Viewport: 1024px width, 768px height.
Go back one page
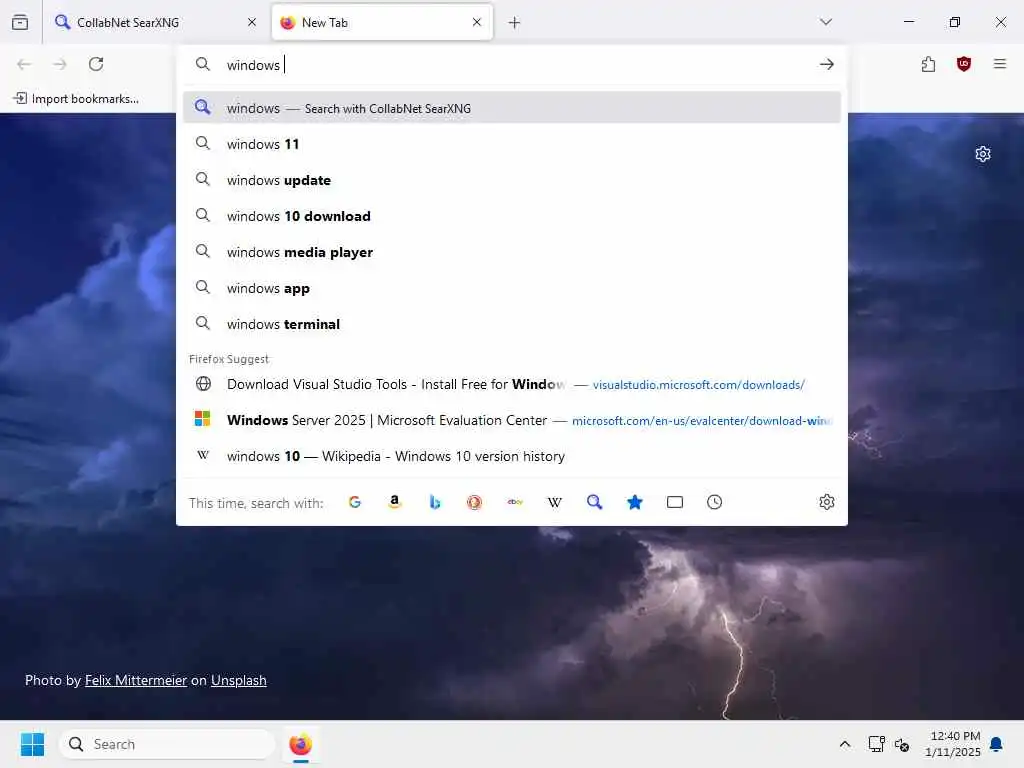click(24, 64)
